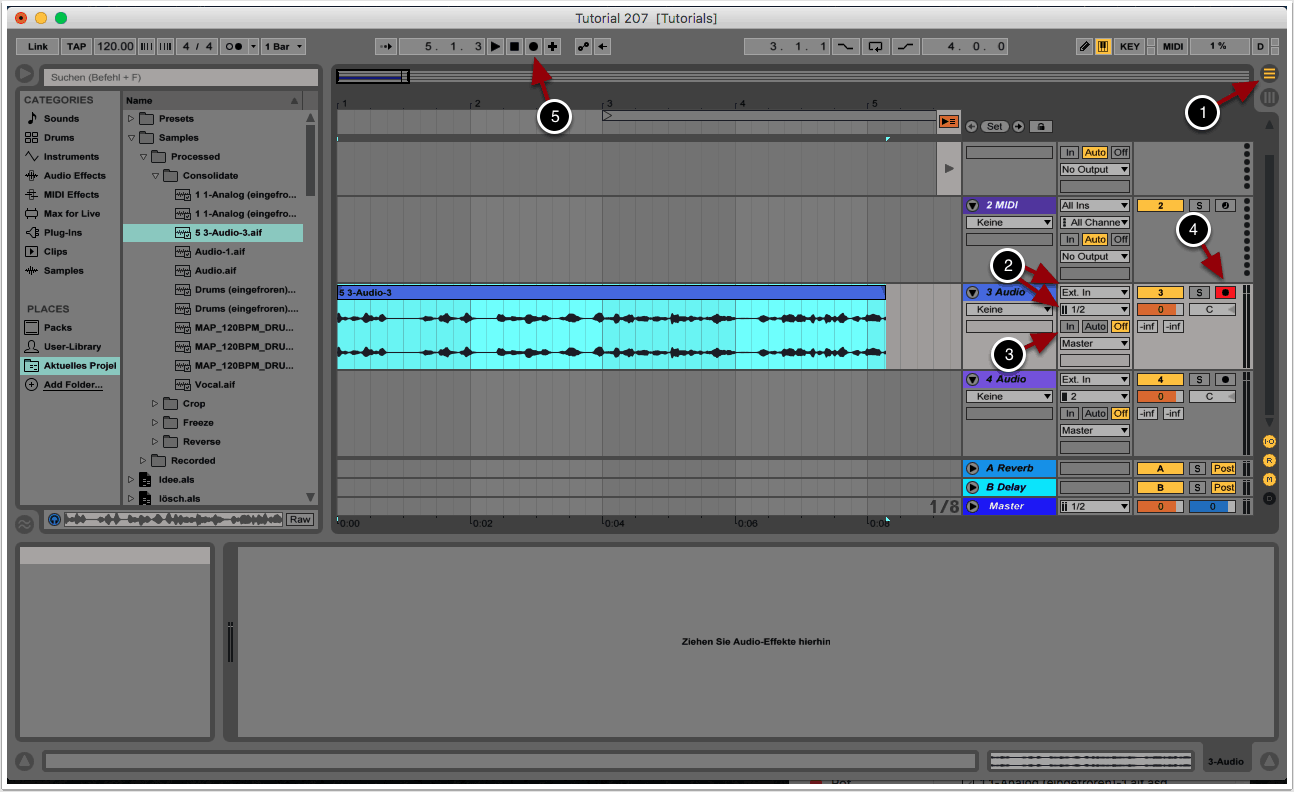Open Audio Effects category
Viewport: 1294px width, 792px height.
tap(74, 176)
